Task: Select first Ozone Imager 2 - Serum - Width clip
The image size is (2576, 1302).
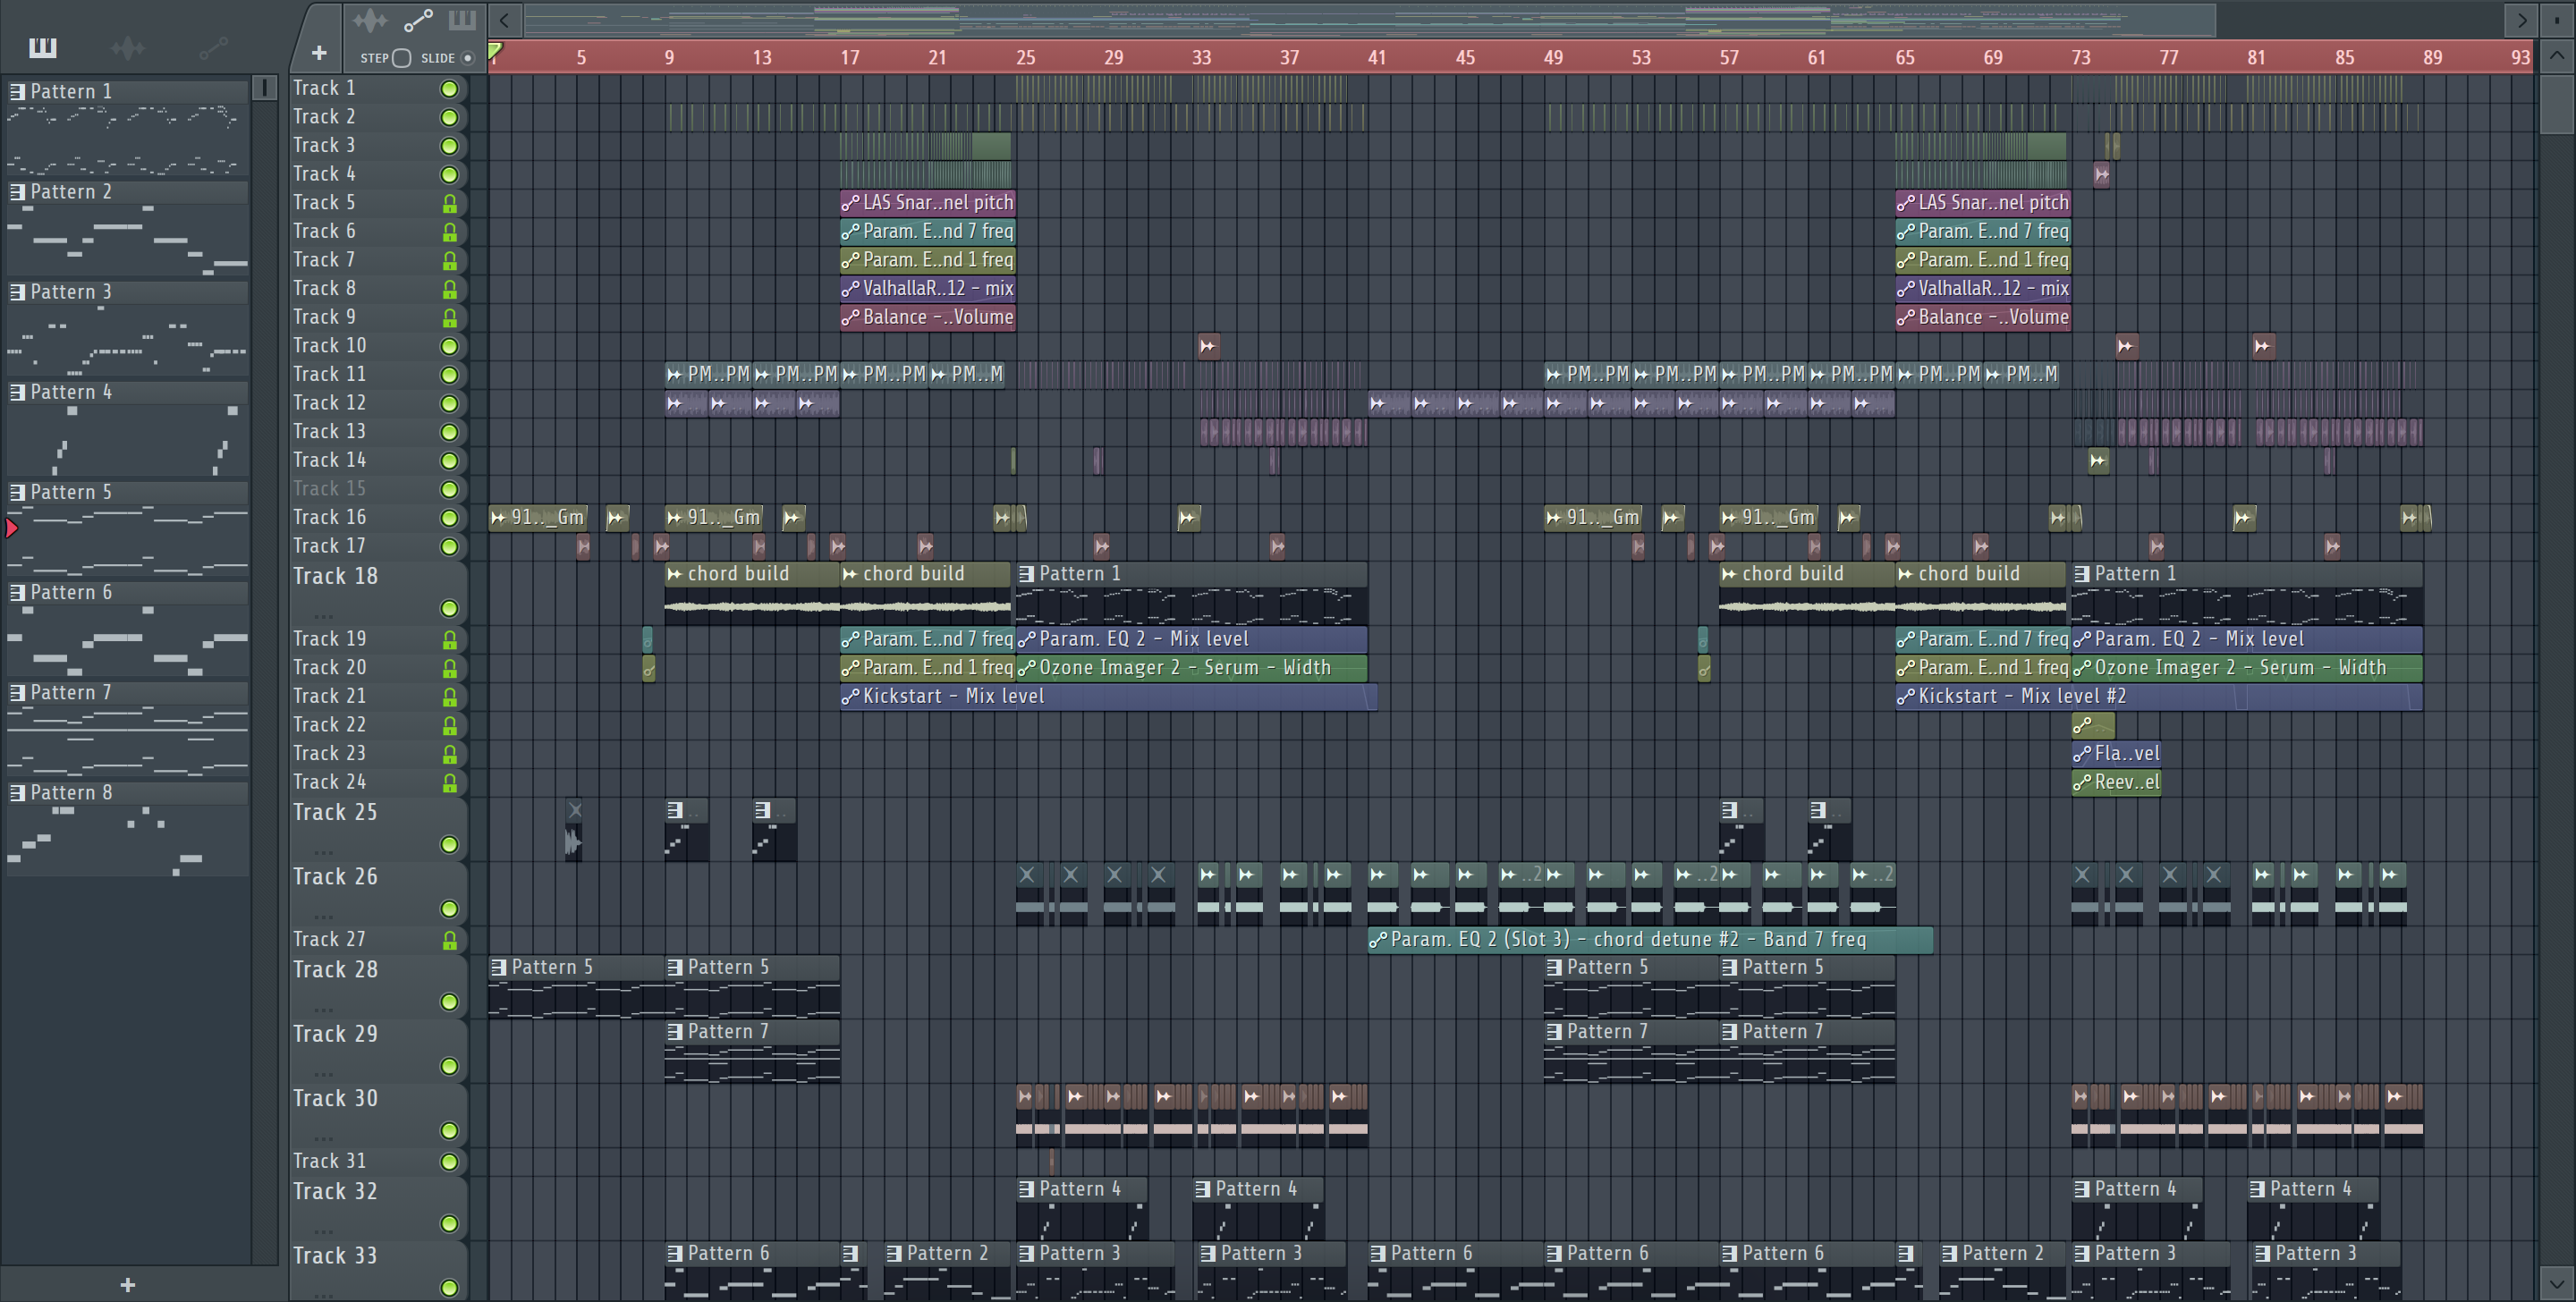Action: 1192,668
